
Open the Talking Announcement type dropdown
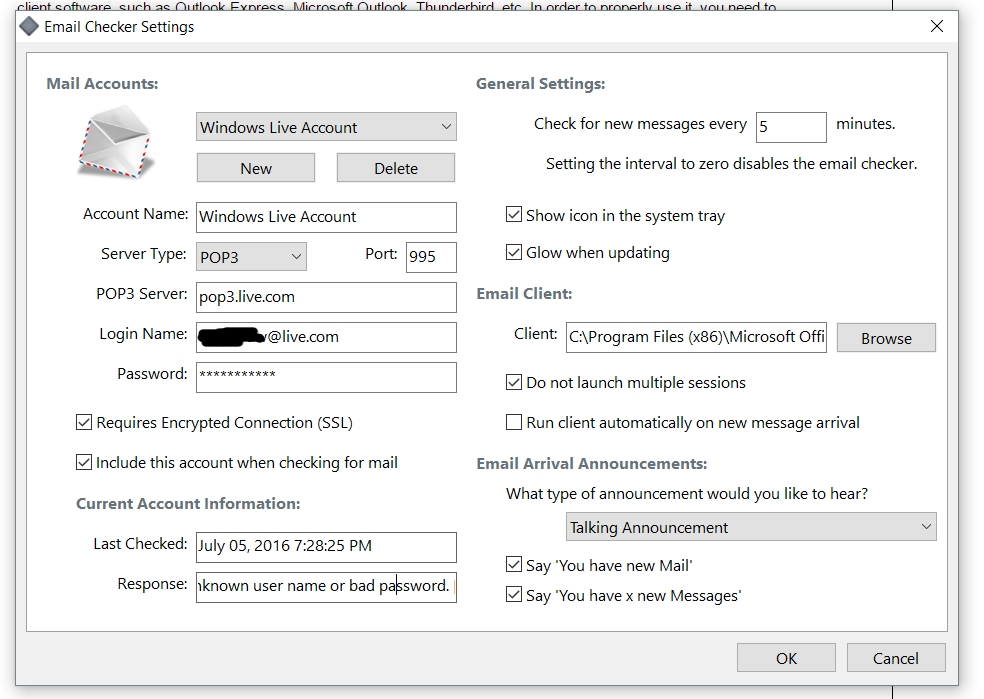[x=751, y=527]
